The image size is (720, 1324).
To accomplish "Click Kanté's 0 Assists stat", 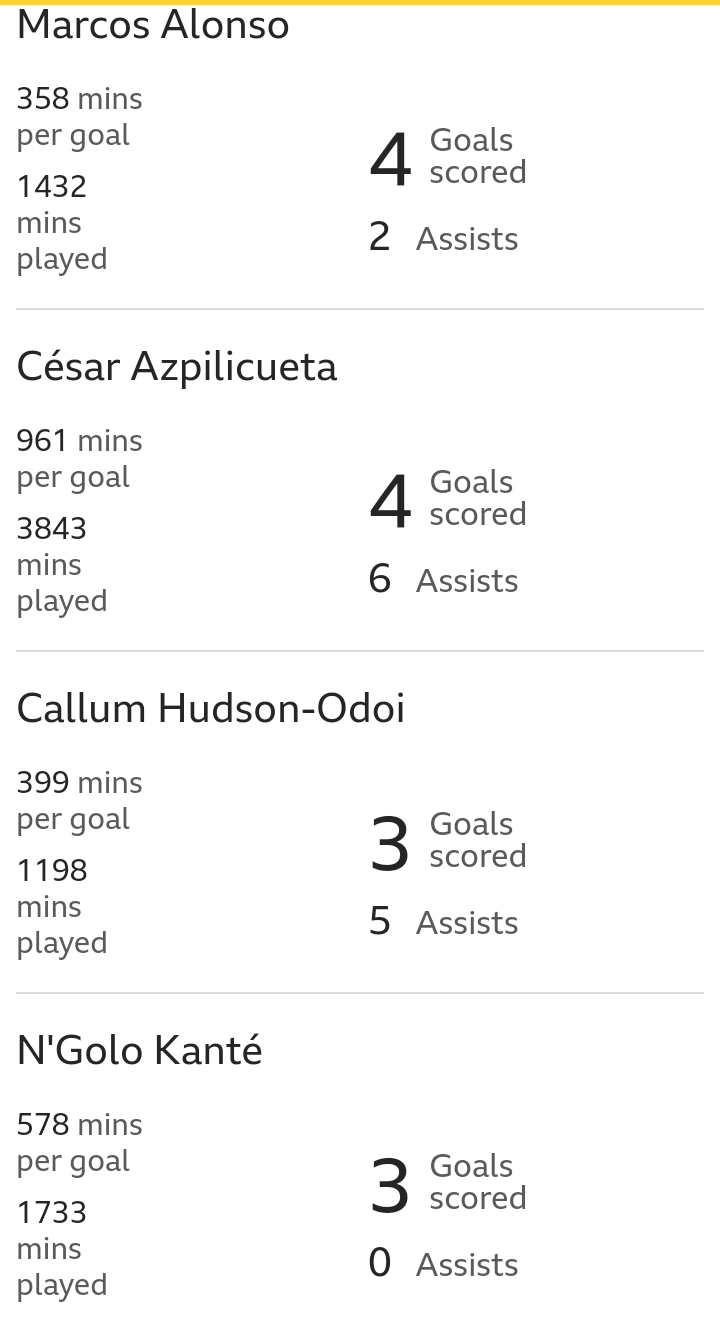I will pos(444,1264).
